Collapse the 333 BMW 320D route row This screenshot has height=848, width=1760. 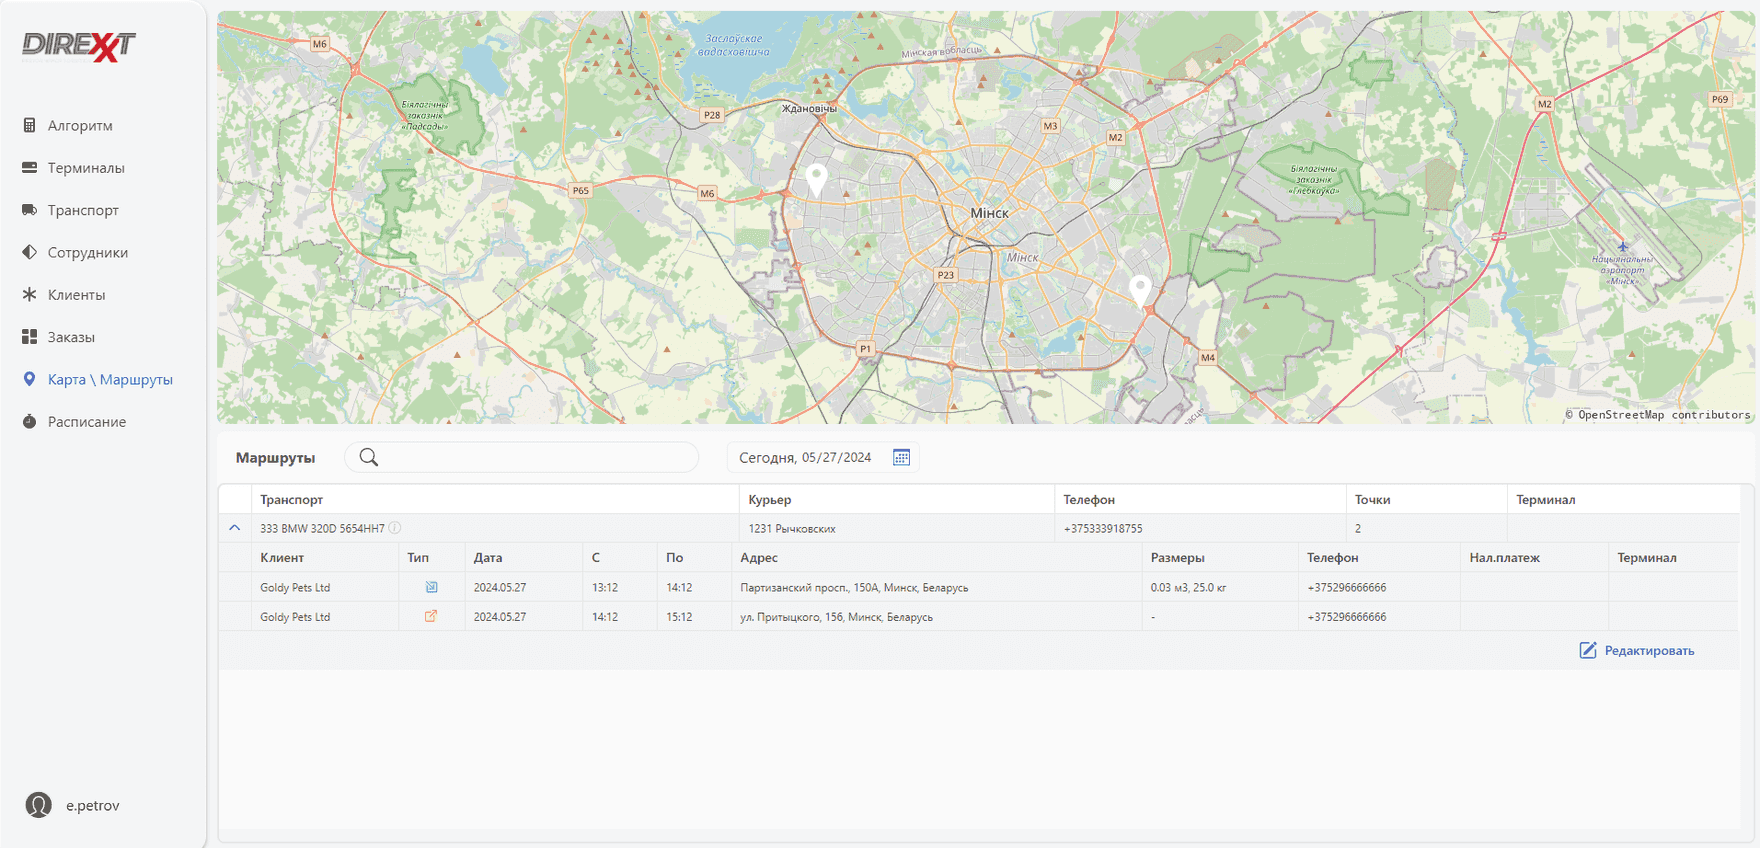pos(235,528)
